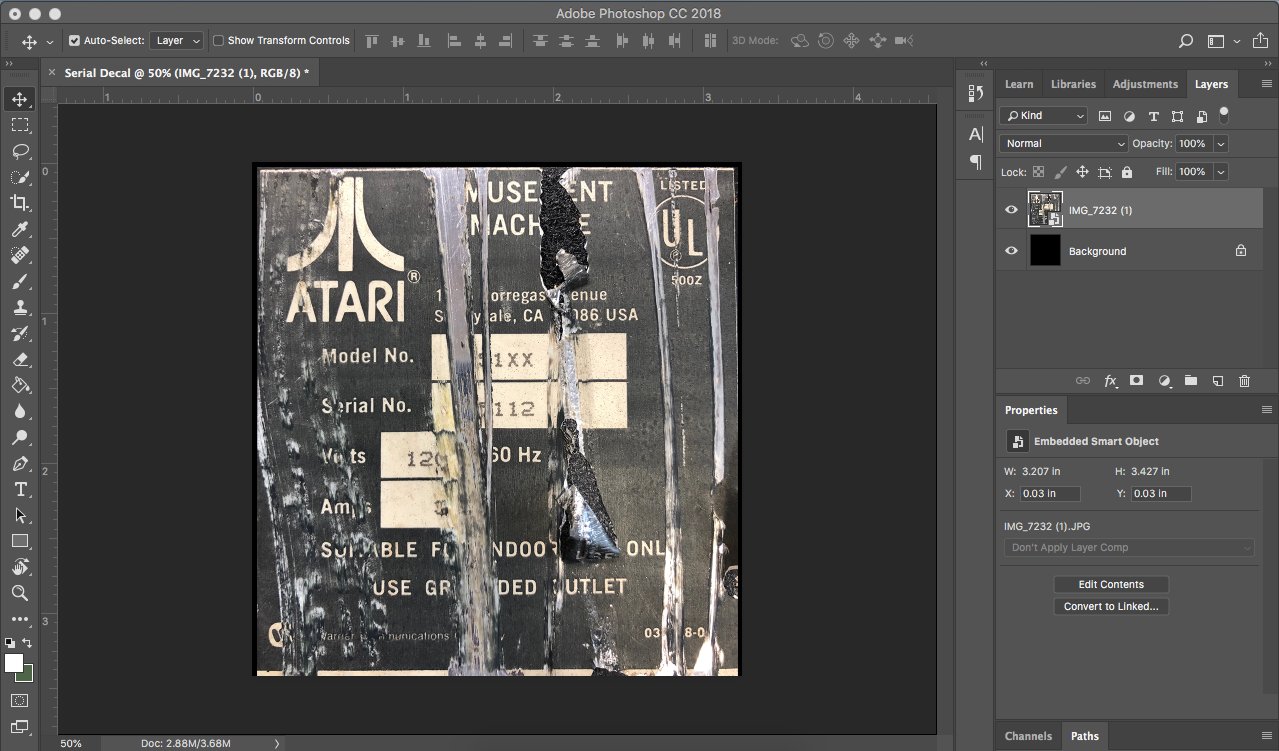
Task: Filter for pixel layers
Action: click(x=1105, y=116)
